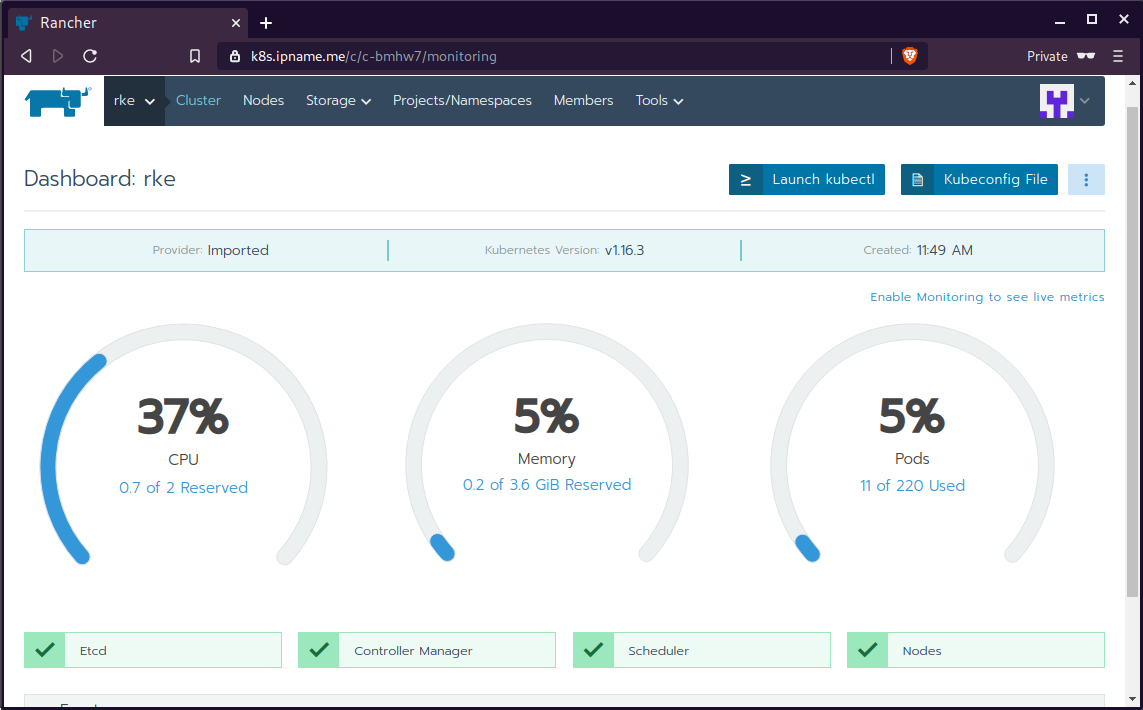
Task: Click the Nodes health checkmark status
Action: coord(868,650)
